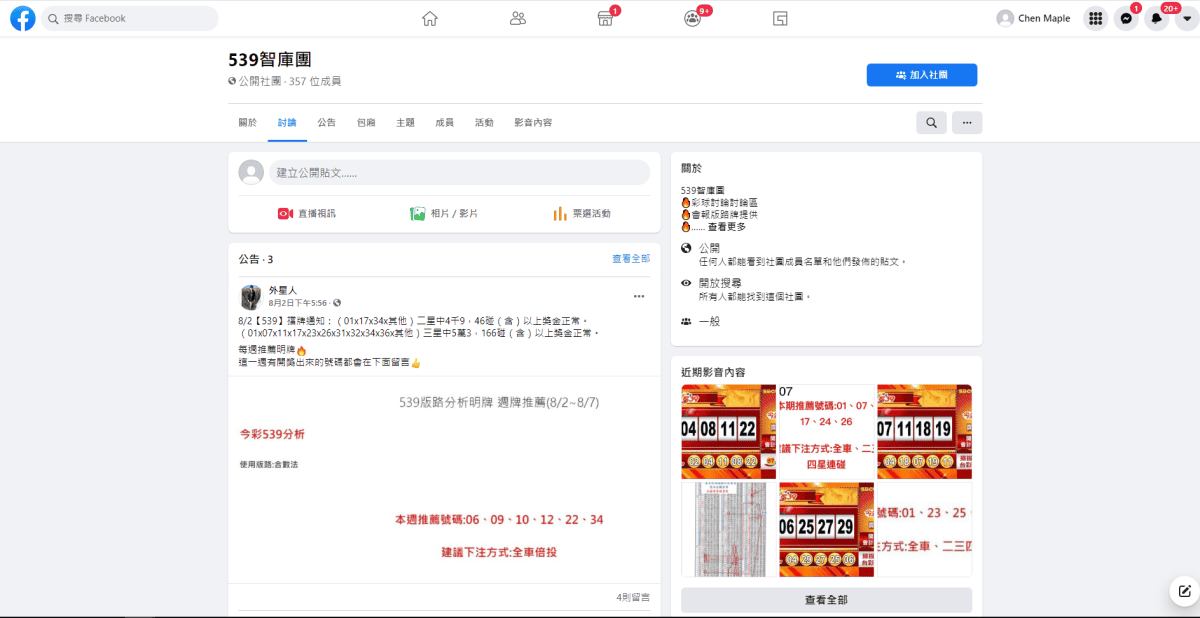
Task: Open the 成員 tab
Action: 444,122
